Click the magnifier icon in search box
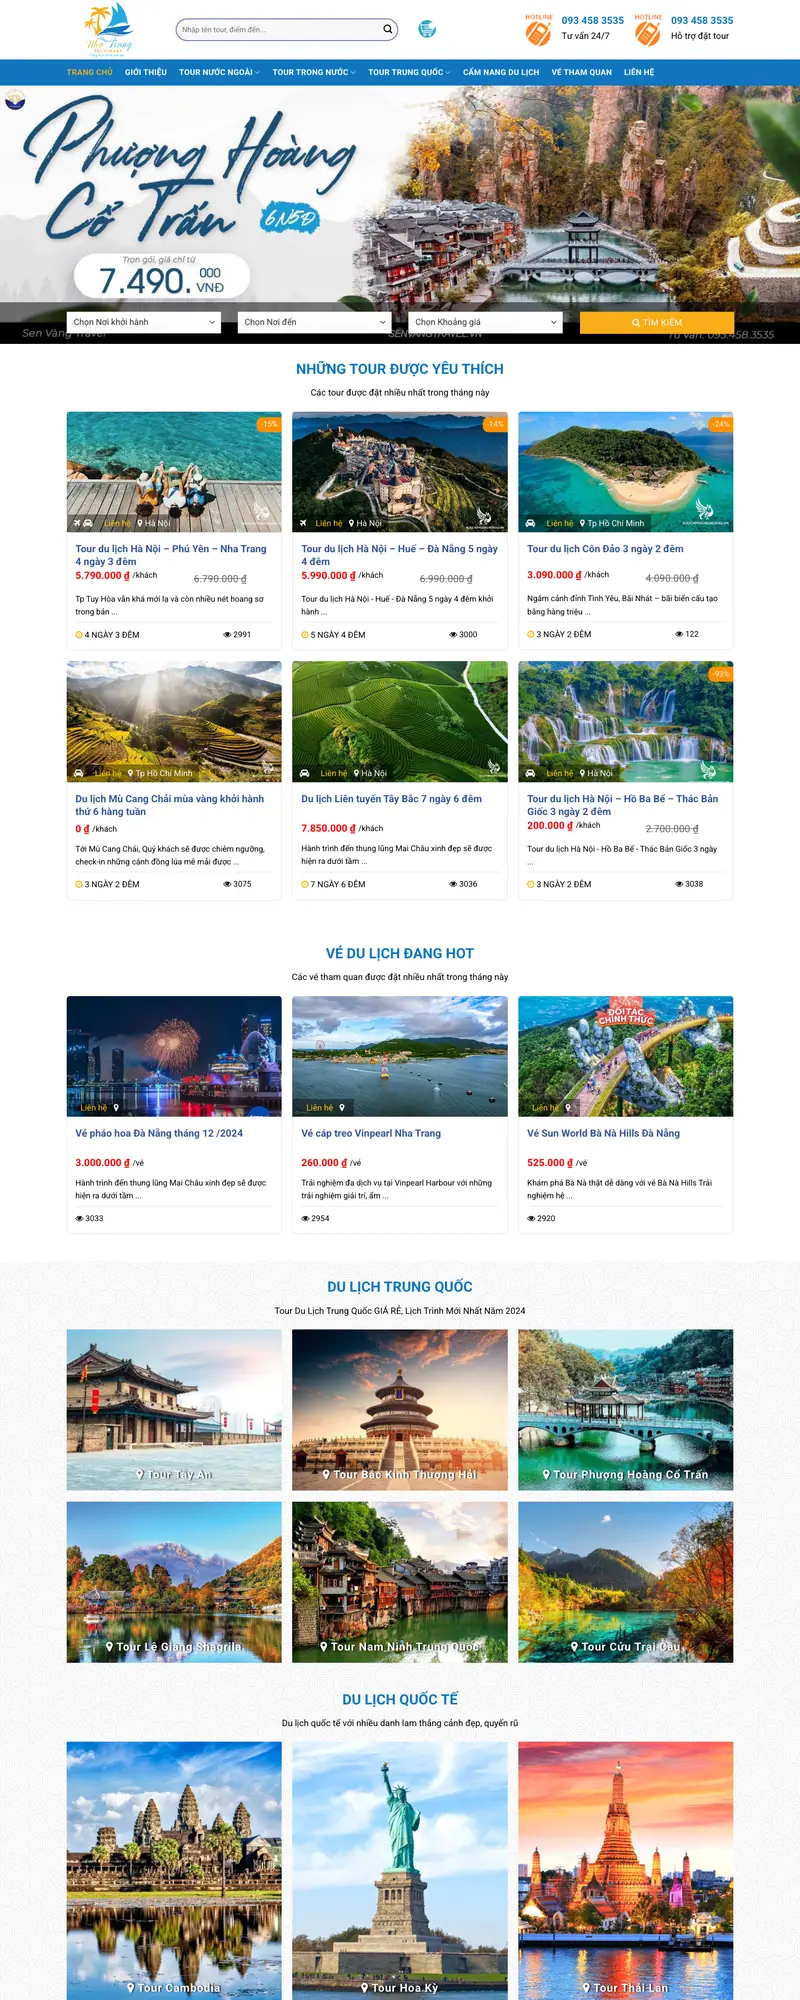Screen dimensions: 800x2000 tap(388, 29)
